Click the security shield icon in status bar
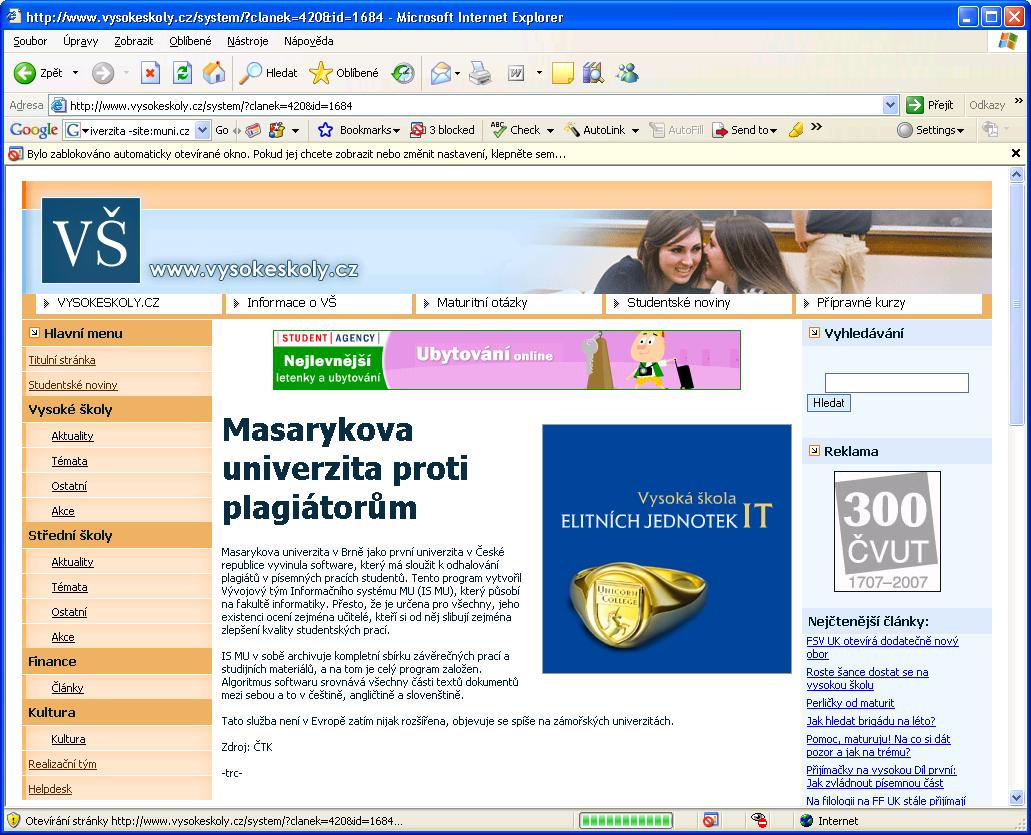The image size is (1031, 835). coord(13,821)
